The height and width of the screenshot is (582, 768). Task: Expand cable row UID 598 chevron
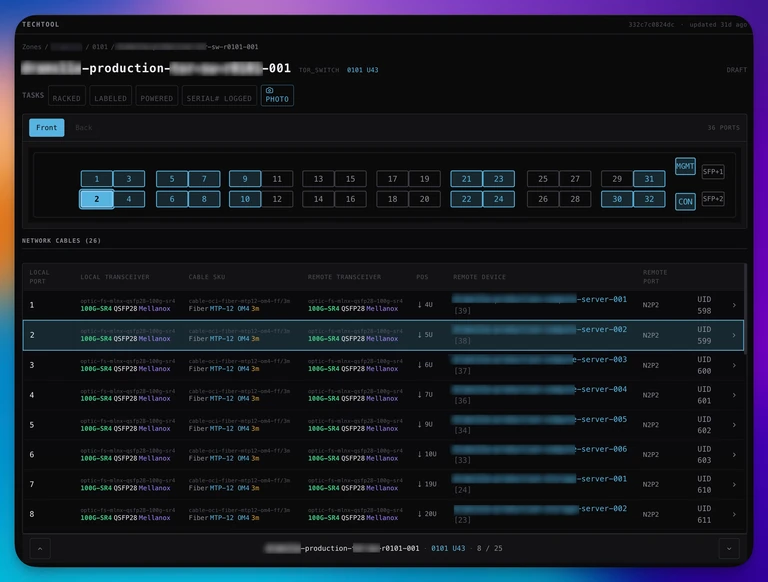[x=734, y=305]
